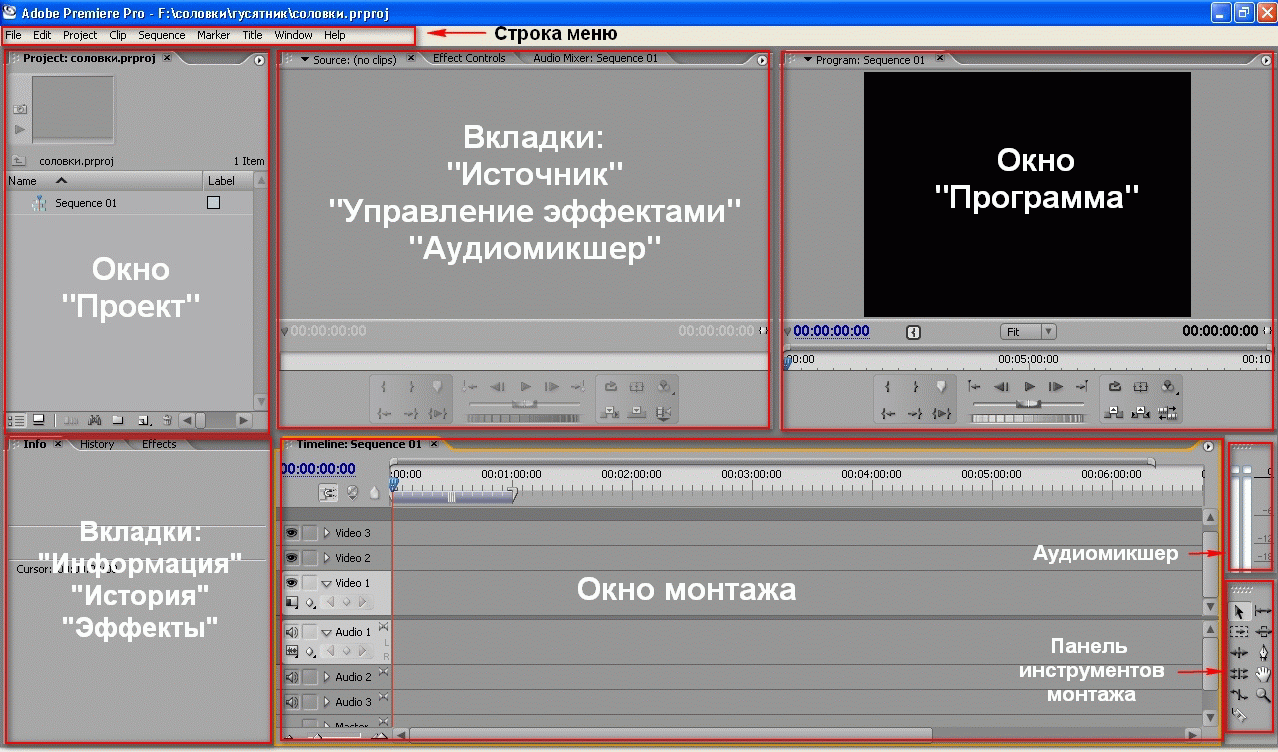Viewport: 1278px width, 752px height.
Task: Click Play In to Out in Program monitor
Action: point(941,413)
